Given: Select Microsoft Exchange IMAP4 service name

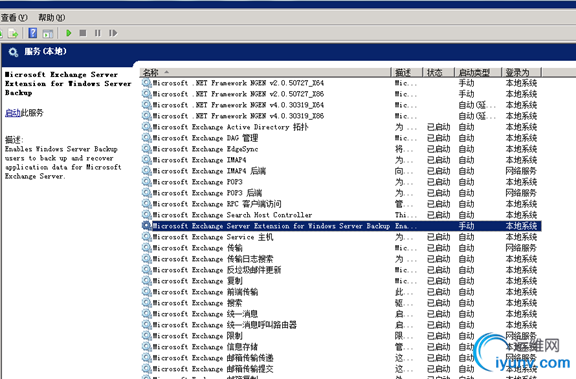Looking at the screenshot, I should tap(199, 160).
